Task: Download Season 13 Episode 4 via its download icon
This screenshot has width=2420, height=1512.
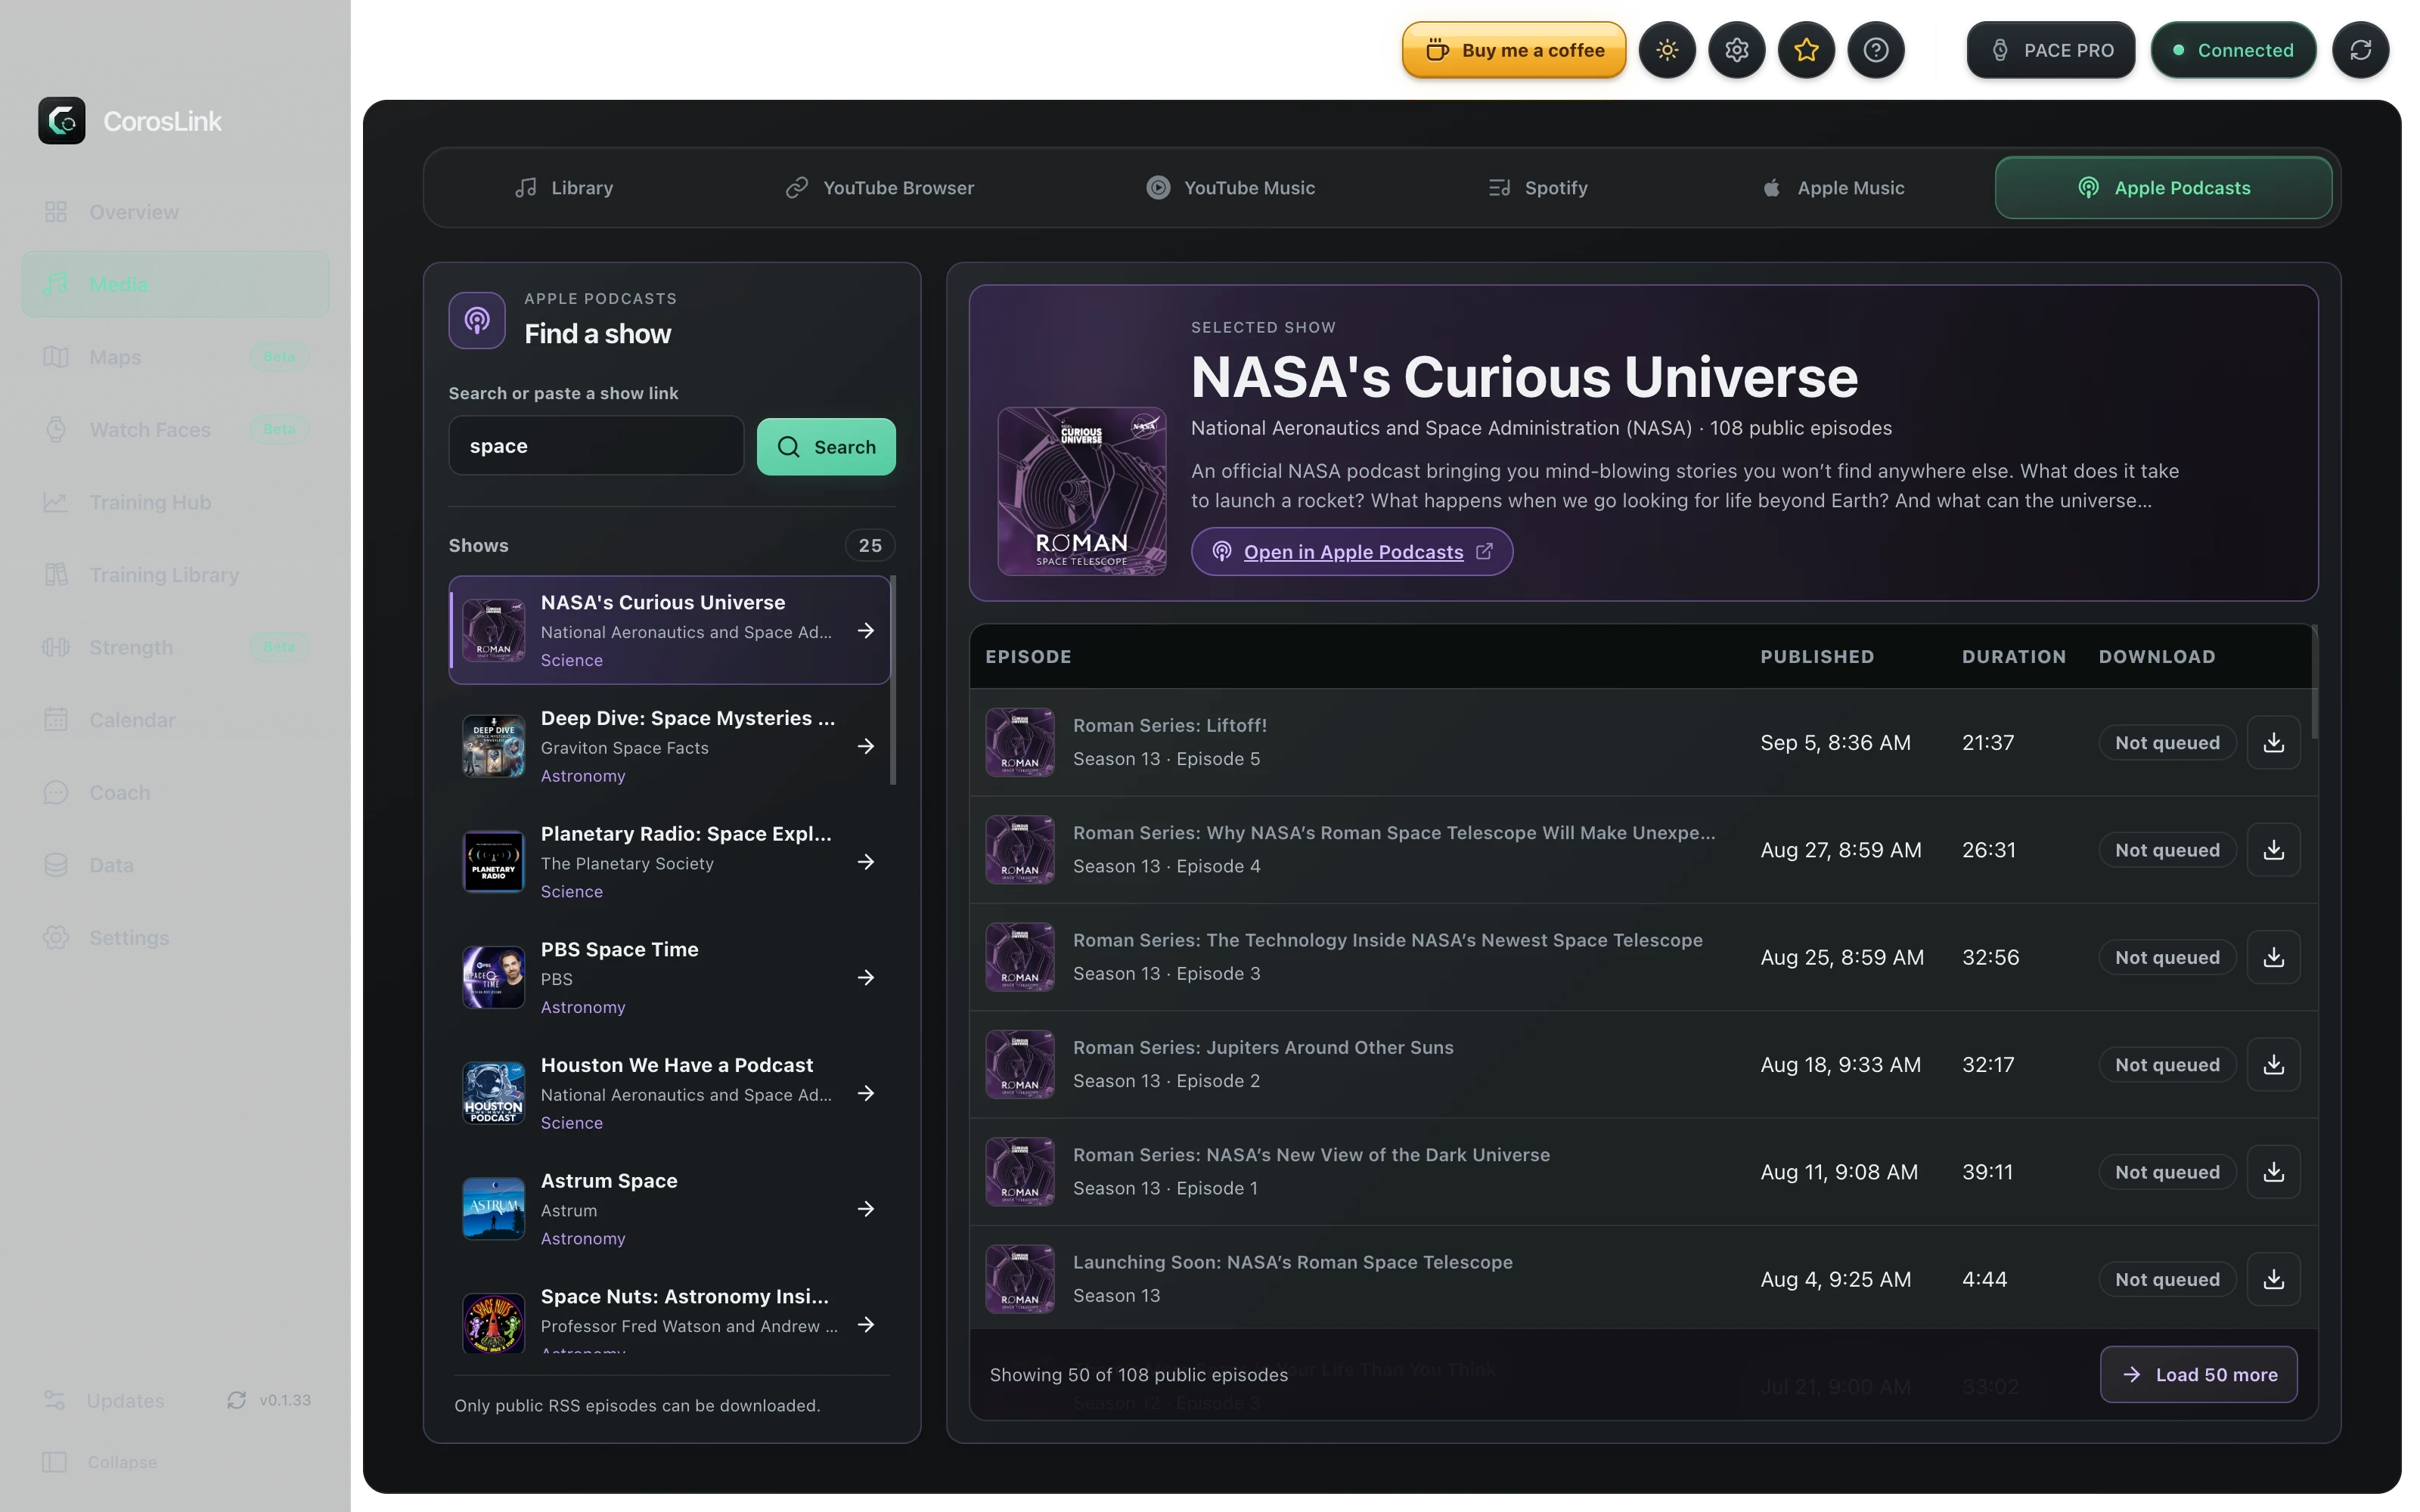Action: [x=2273, y=850]
